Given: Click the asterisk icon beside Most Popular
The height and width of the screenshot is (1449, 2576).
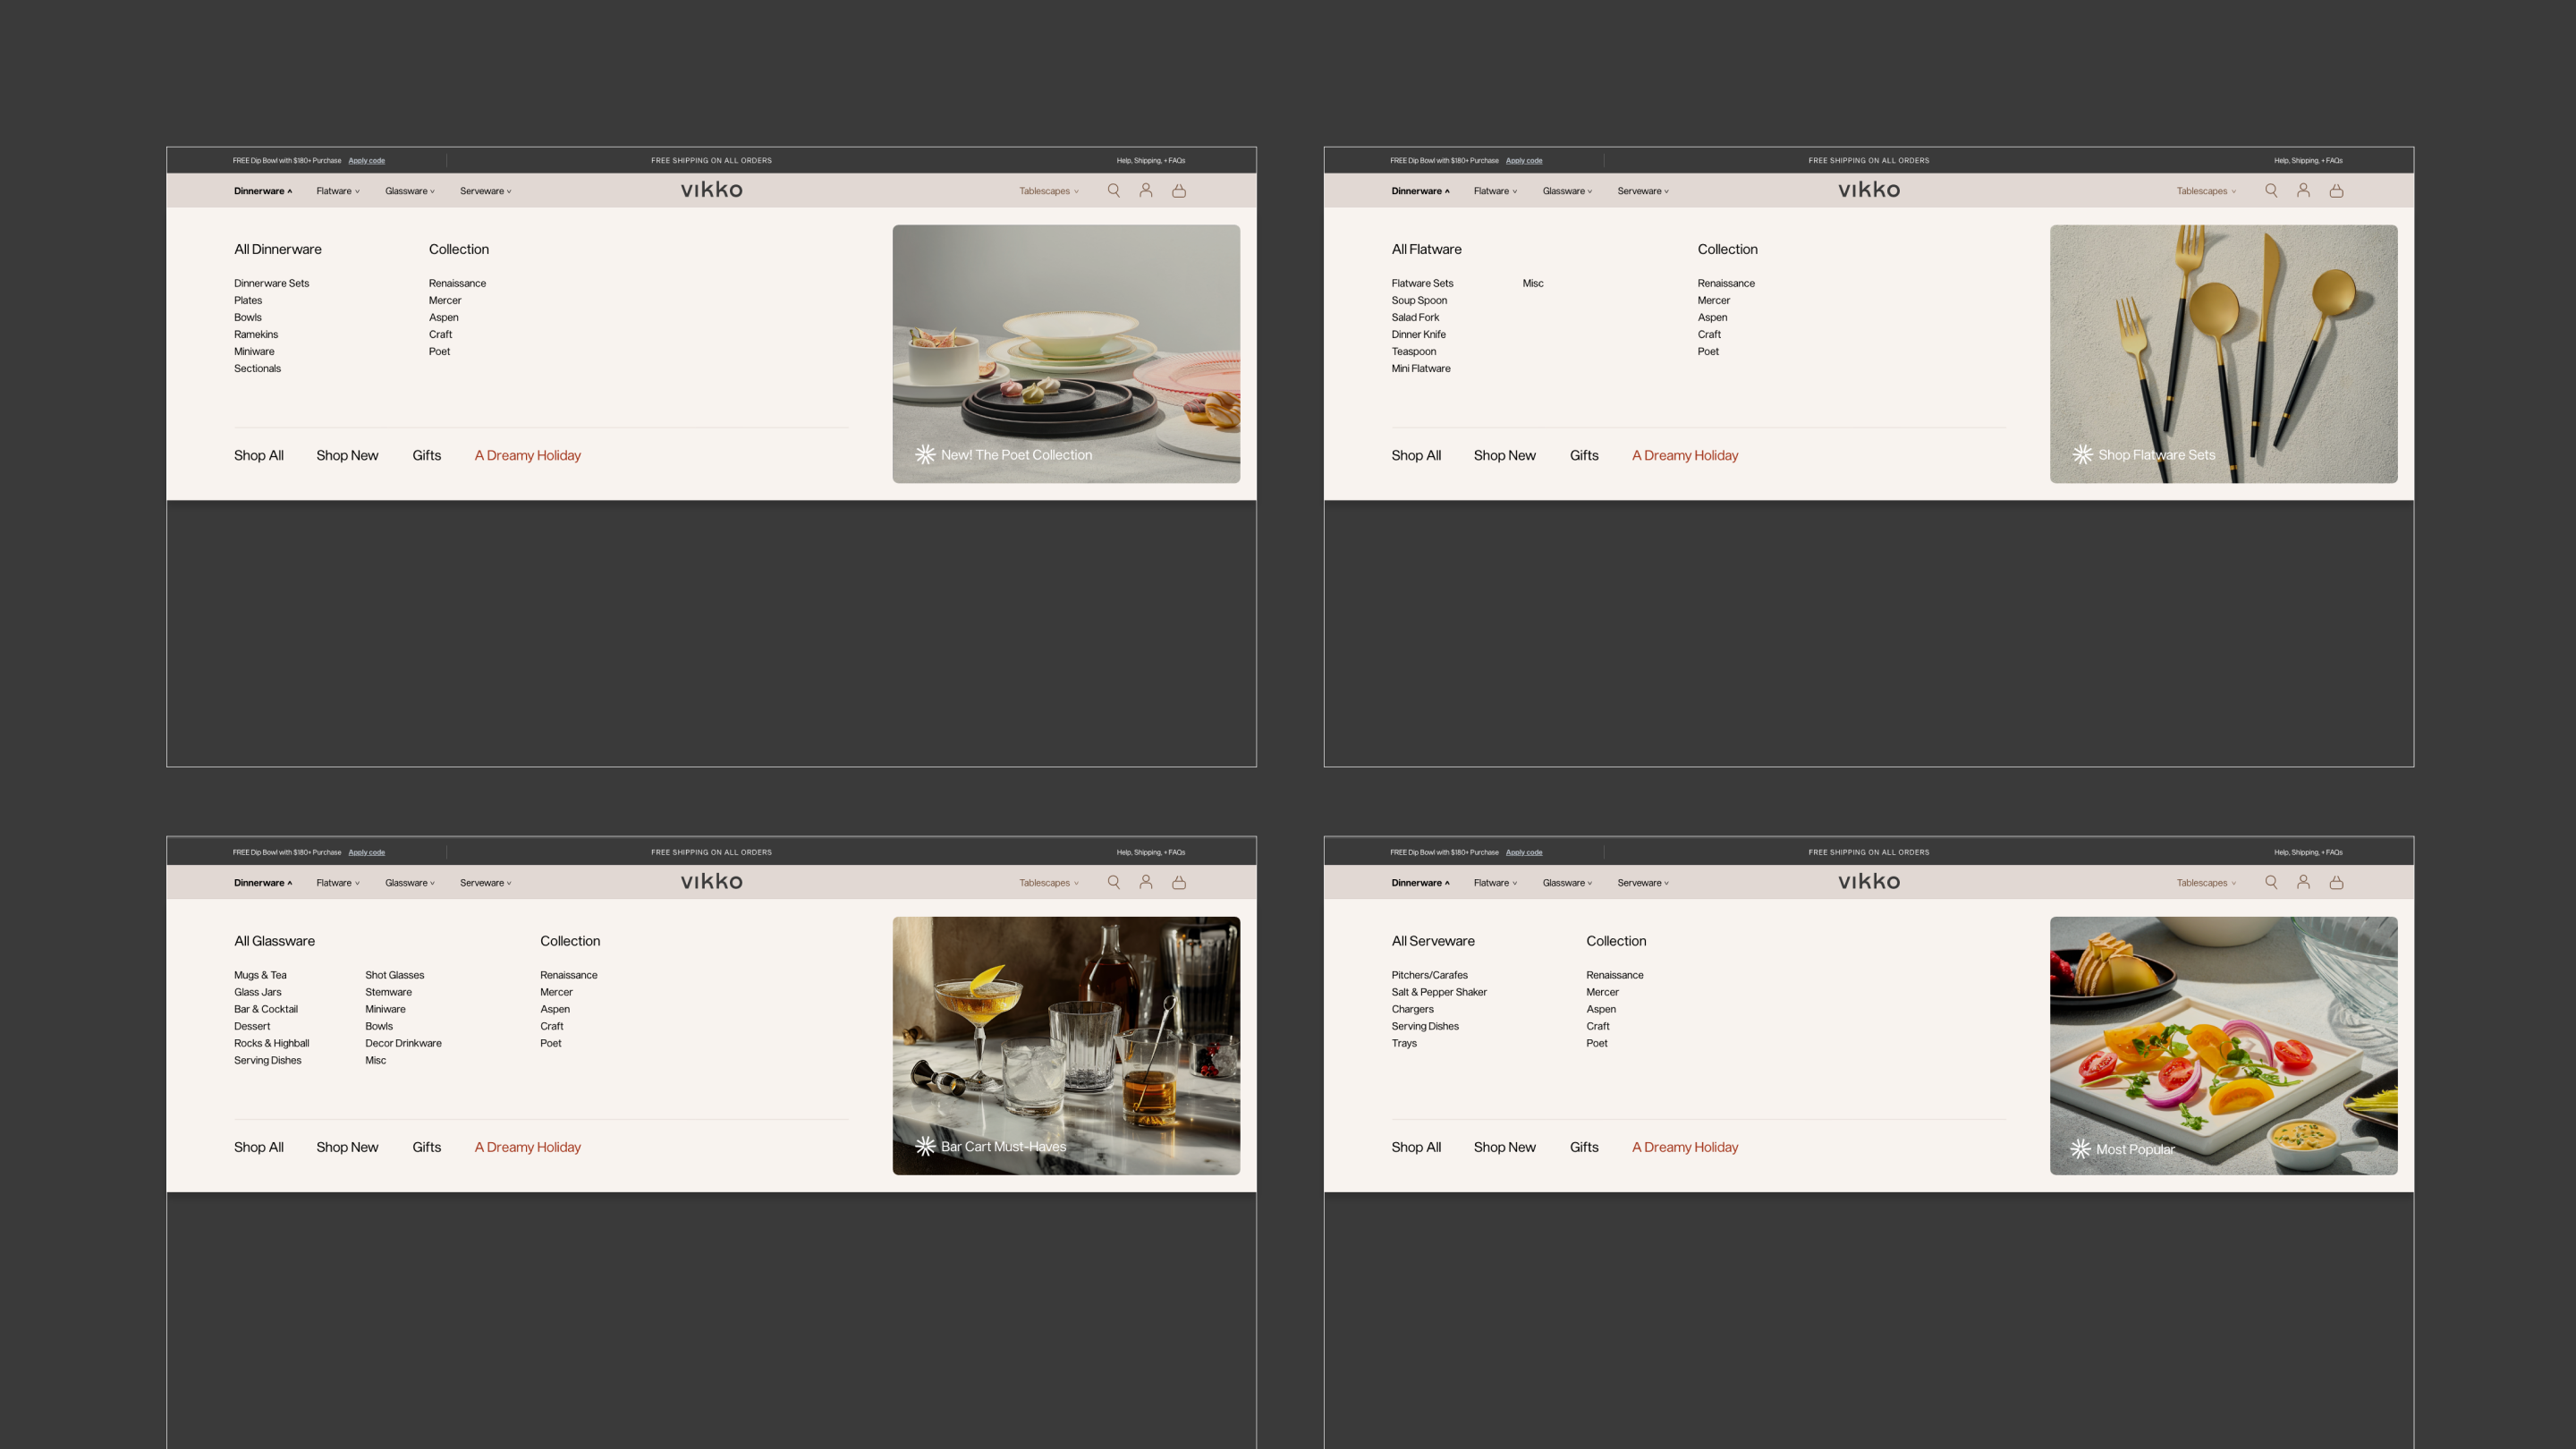Looking at the screenshot, I should (x=2081, y=1149).
